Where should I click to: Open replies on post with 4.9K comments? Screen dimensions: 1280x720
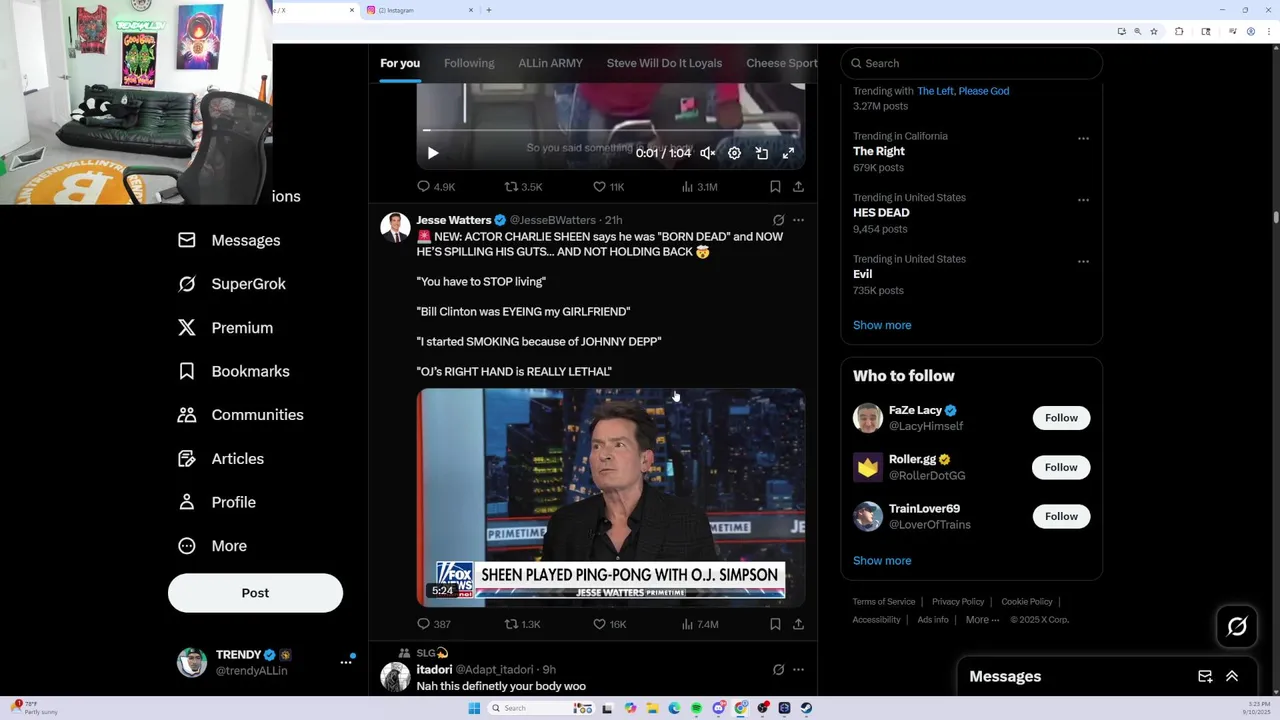click(436, 187)
